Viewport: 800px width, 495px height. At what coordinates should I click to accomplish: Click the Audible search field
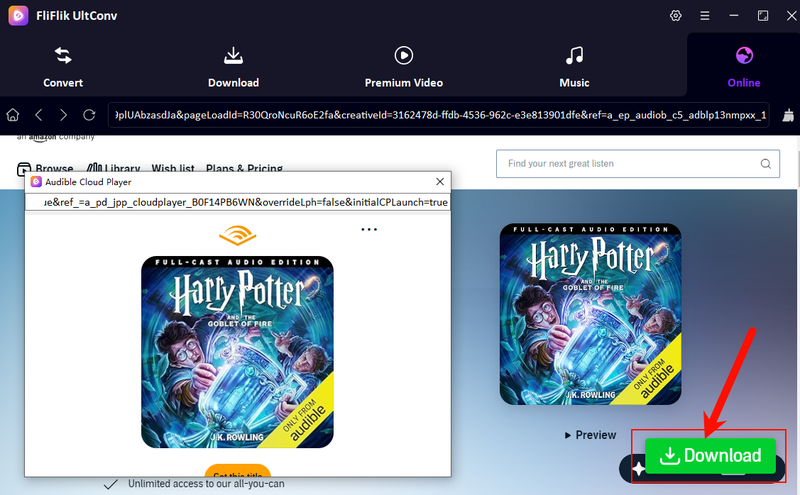point(638,163)
